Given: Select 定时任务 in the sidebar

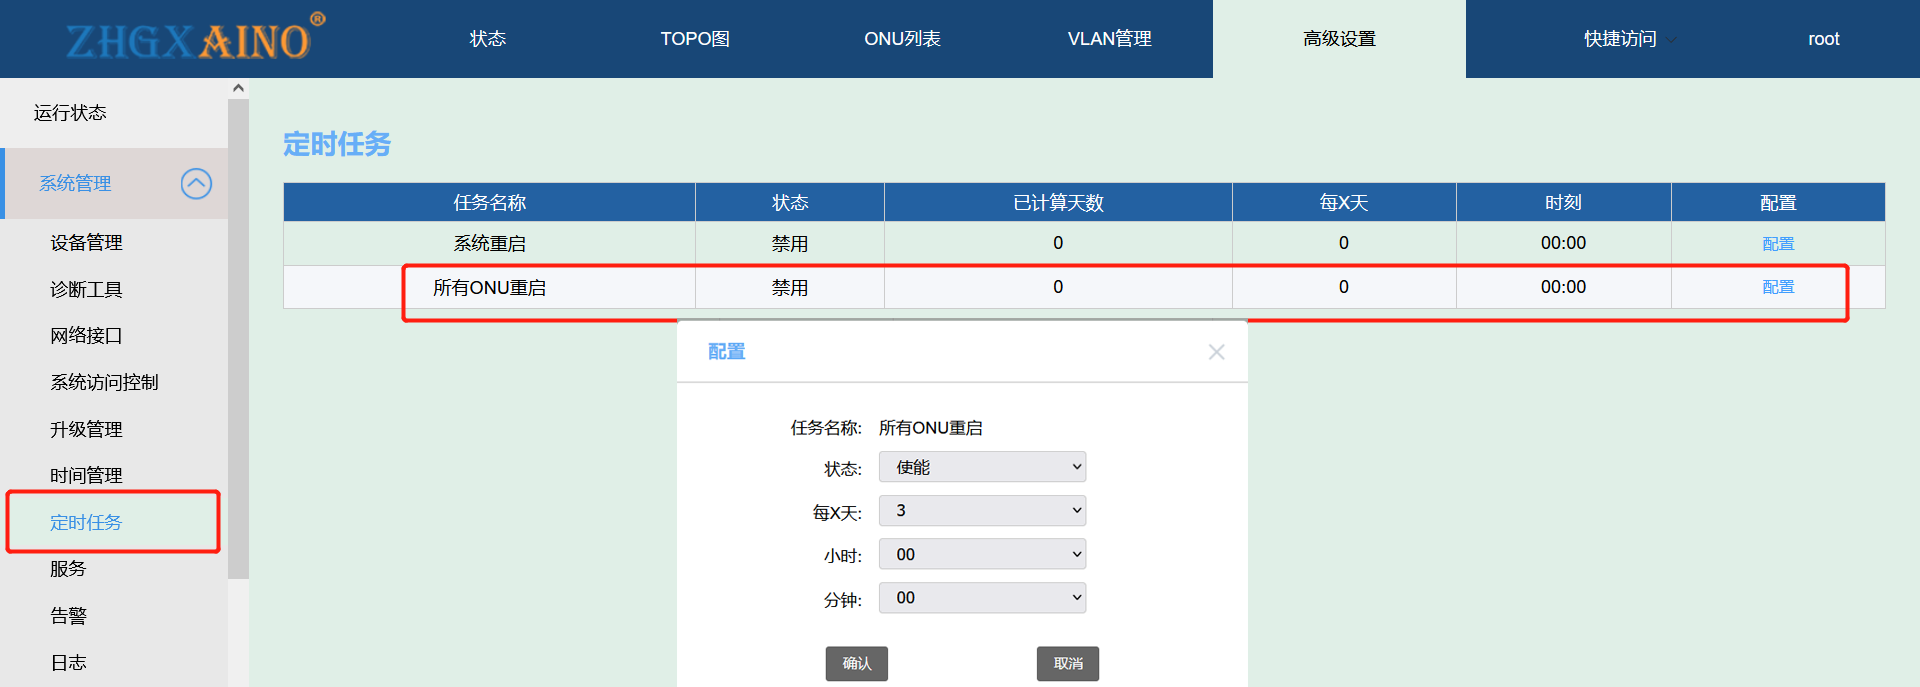Looking at the screenshot, I should pos(86,522).
